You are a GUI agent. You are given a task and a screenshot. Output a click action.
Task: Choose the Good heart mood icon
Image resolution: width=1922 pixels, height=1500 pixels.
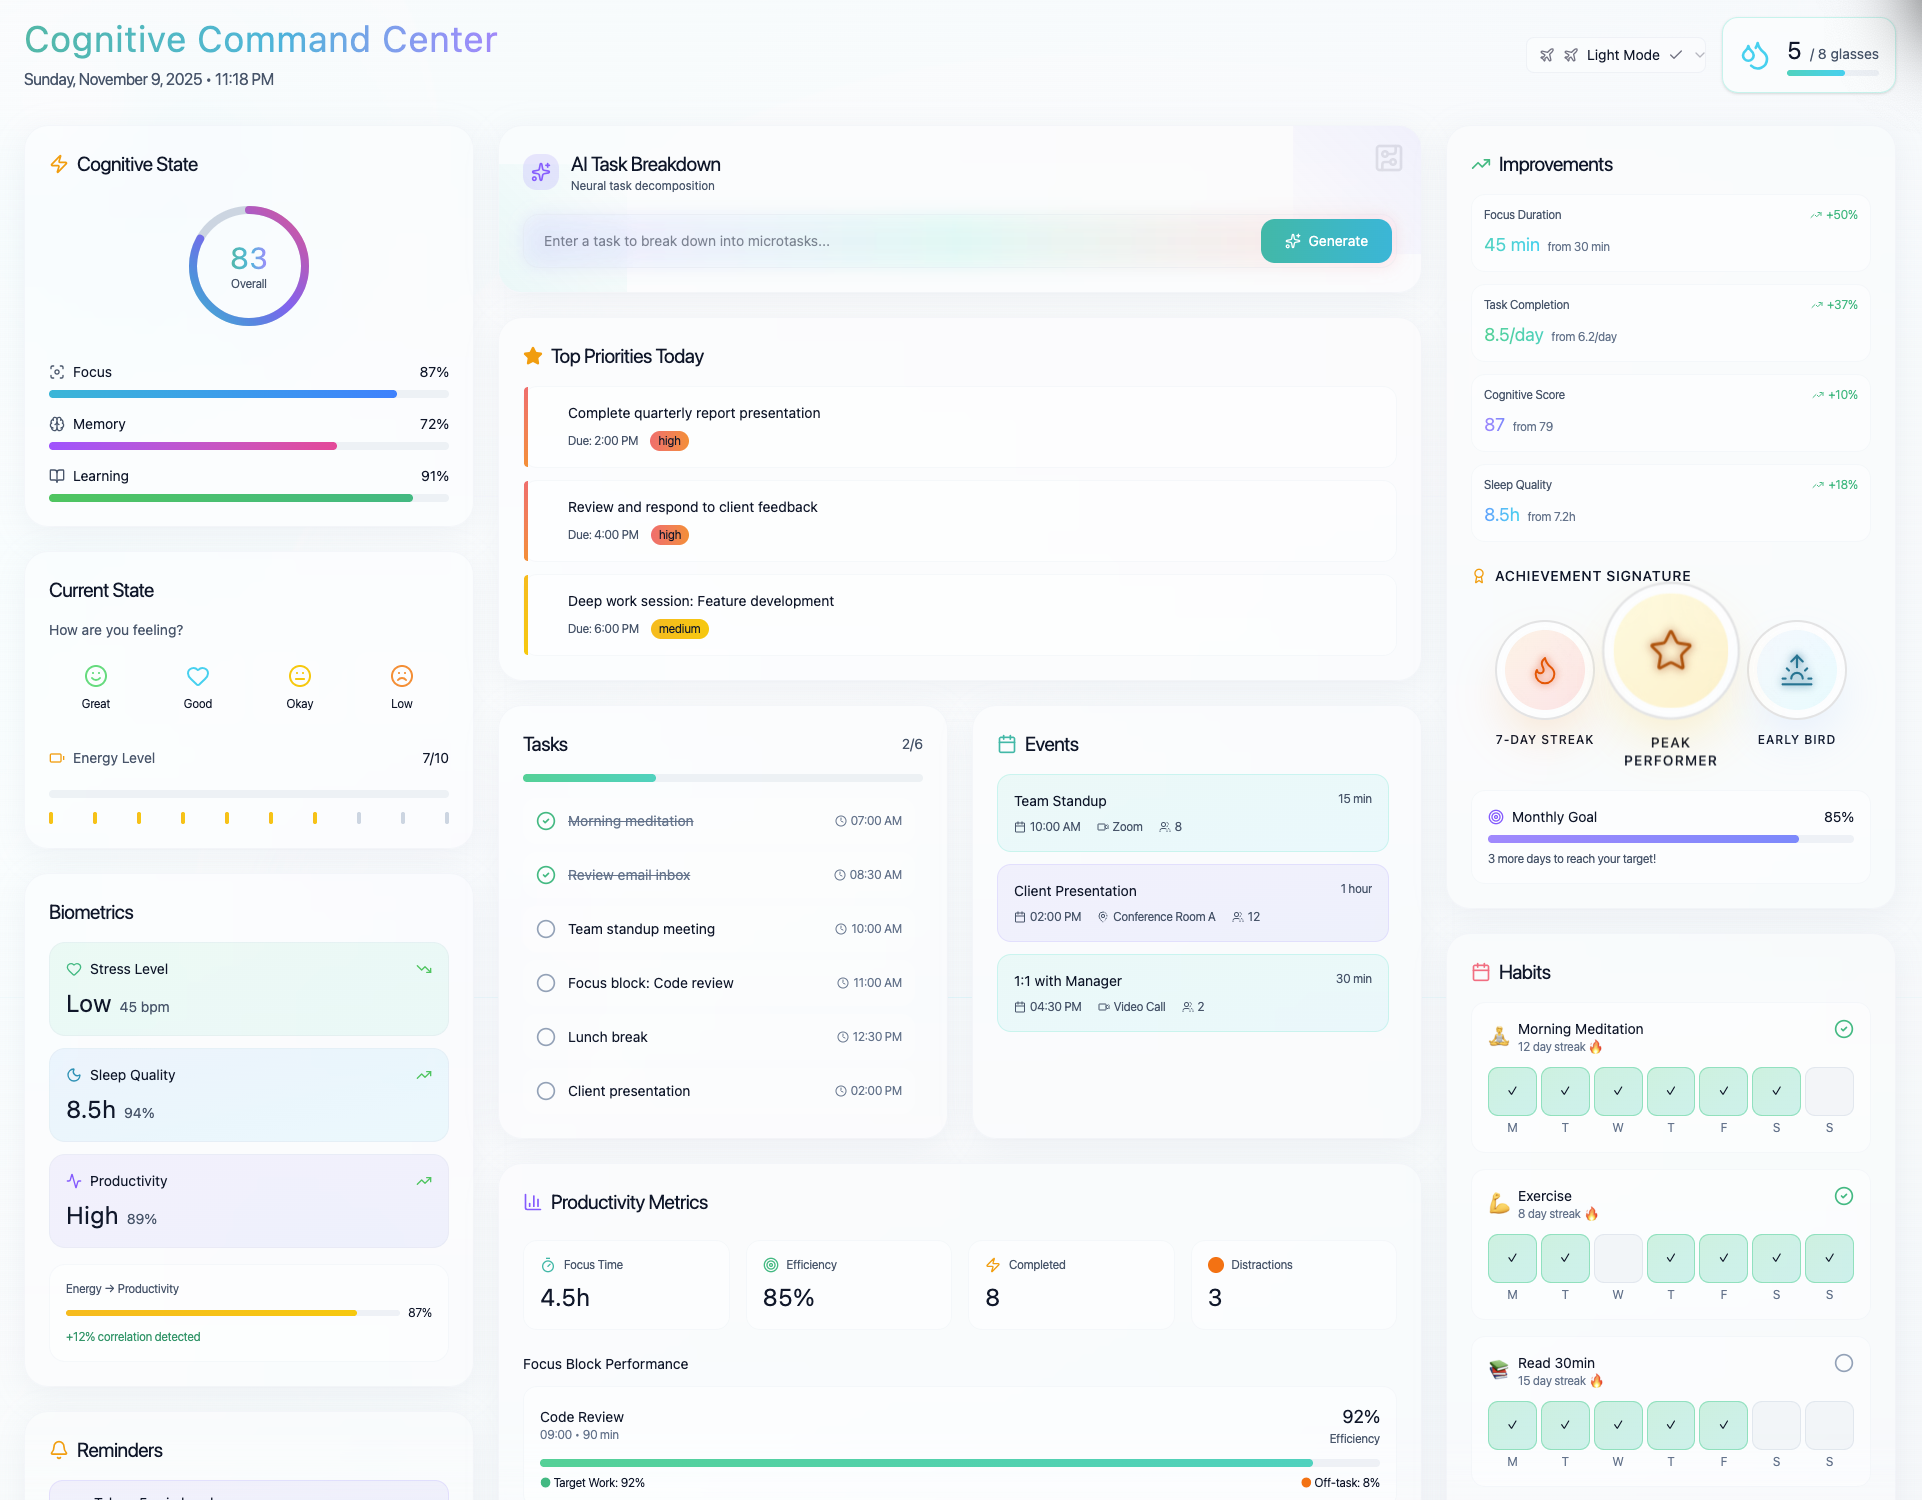coord(198,677)
